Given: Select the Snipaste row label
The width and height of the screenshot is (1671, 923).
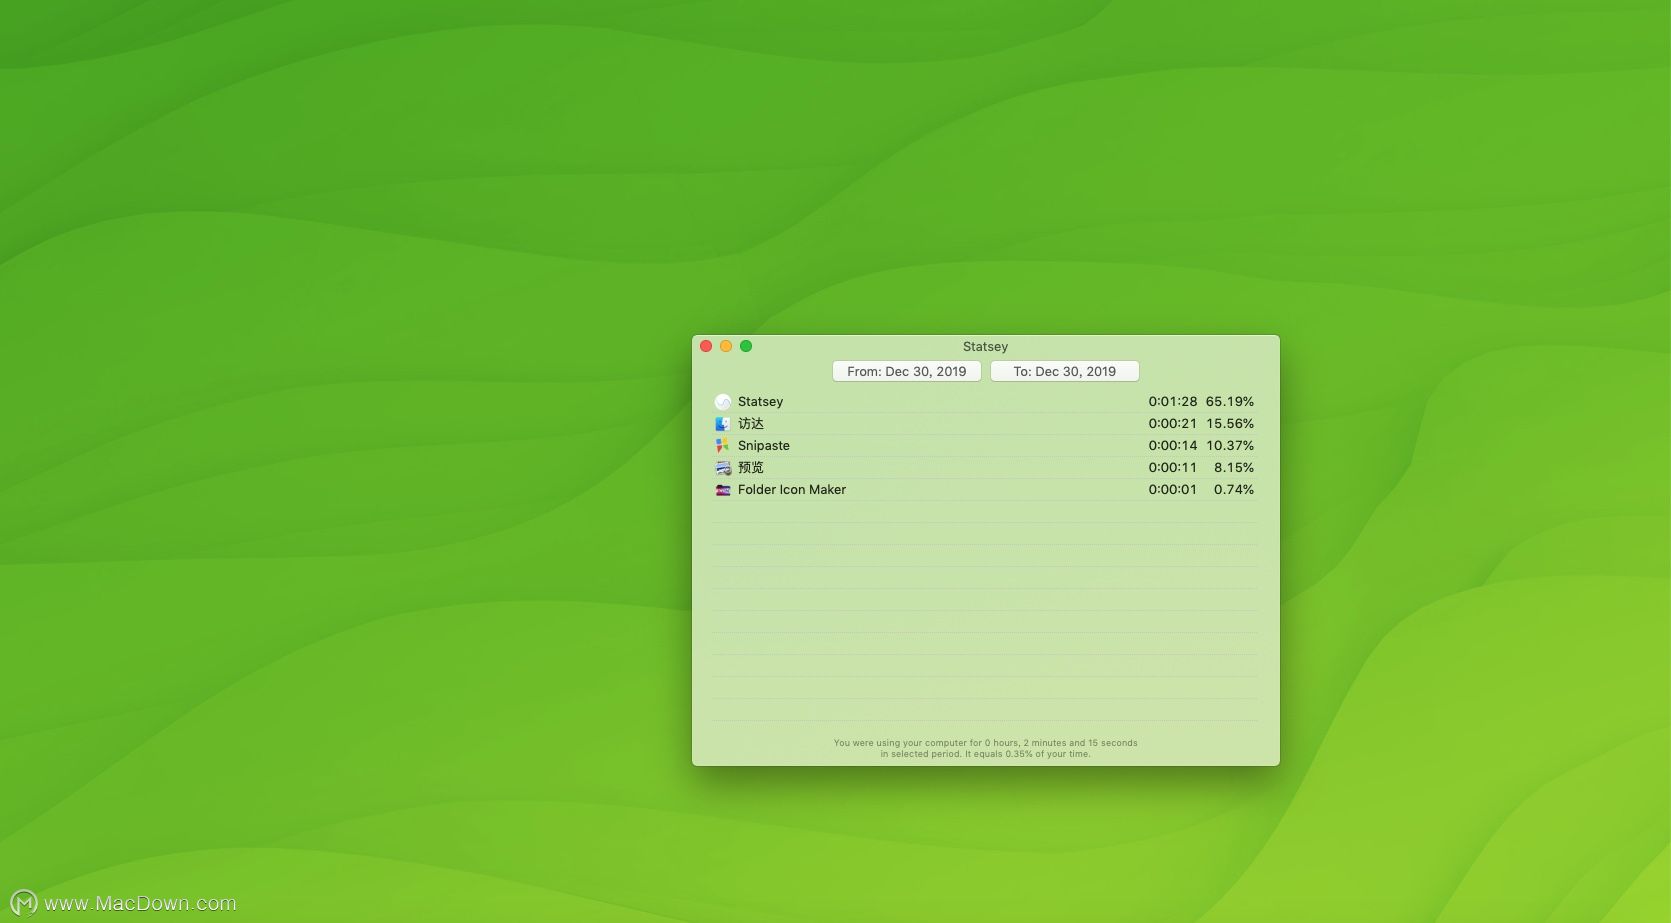Looking at the screenshot, I should 764,446.
